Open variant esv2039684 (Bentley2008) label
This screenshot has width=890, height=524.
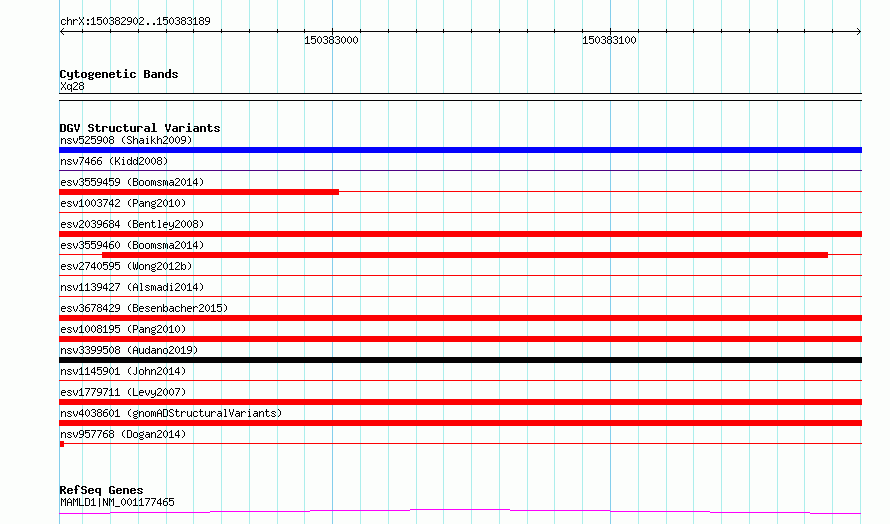[132, 224]
